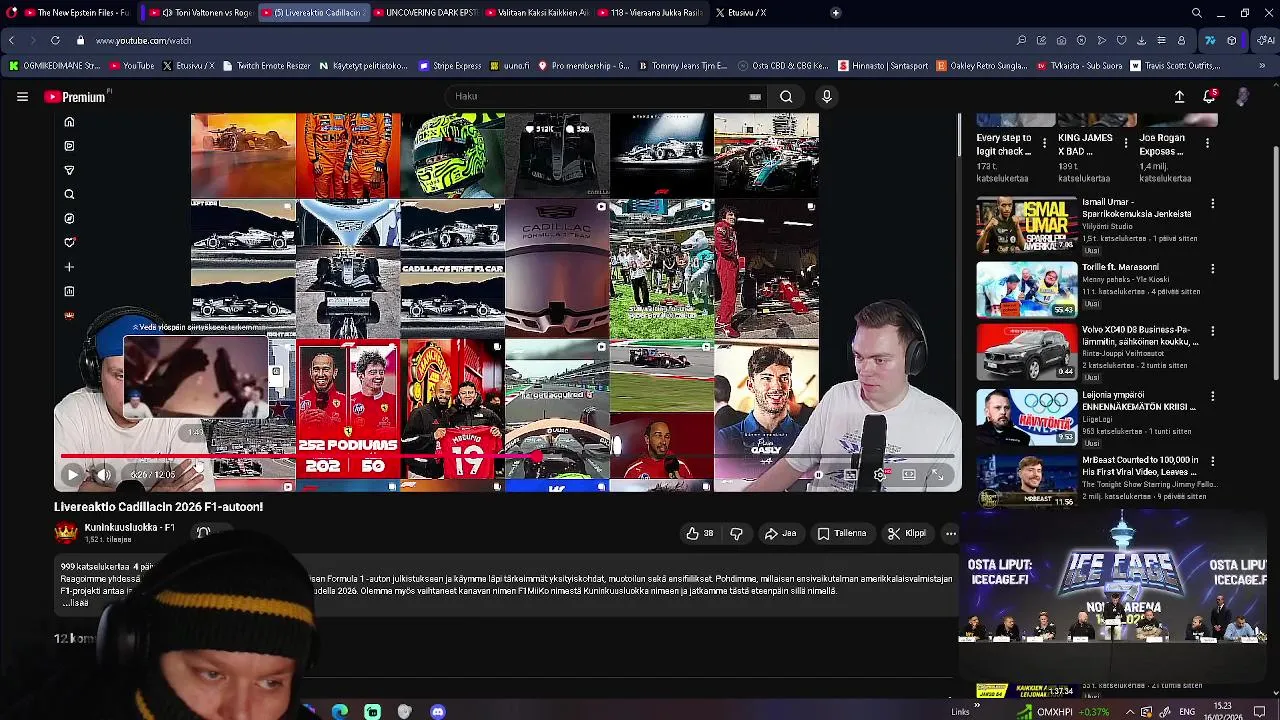Go to YouTube Premium home logo
1280x720 pixels.
tap(75, 97)
